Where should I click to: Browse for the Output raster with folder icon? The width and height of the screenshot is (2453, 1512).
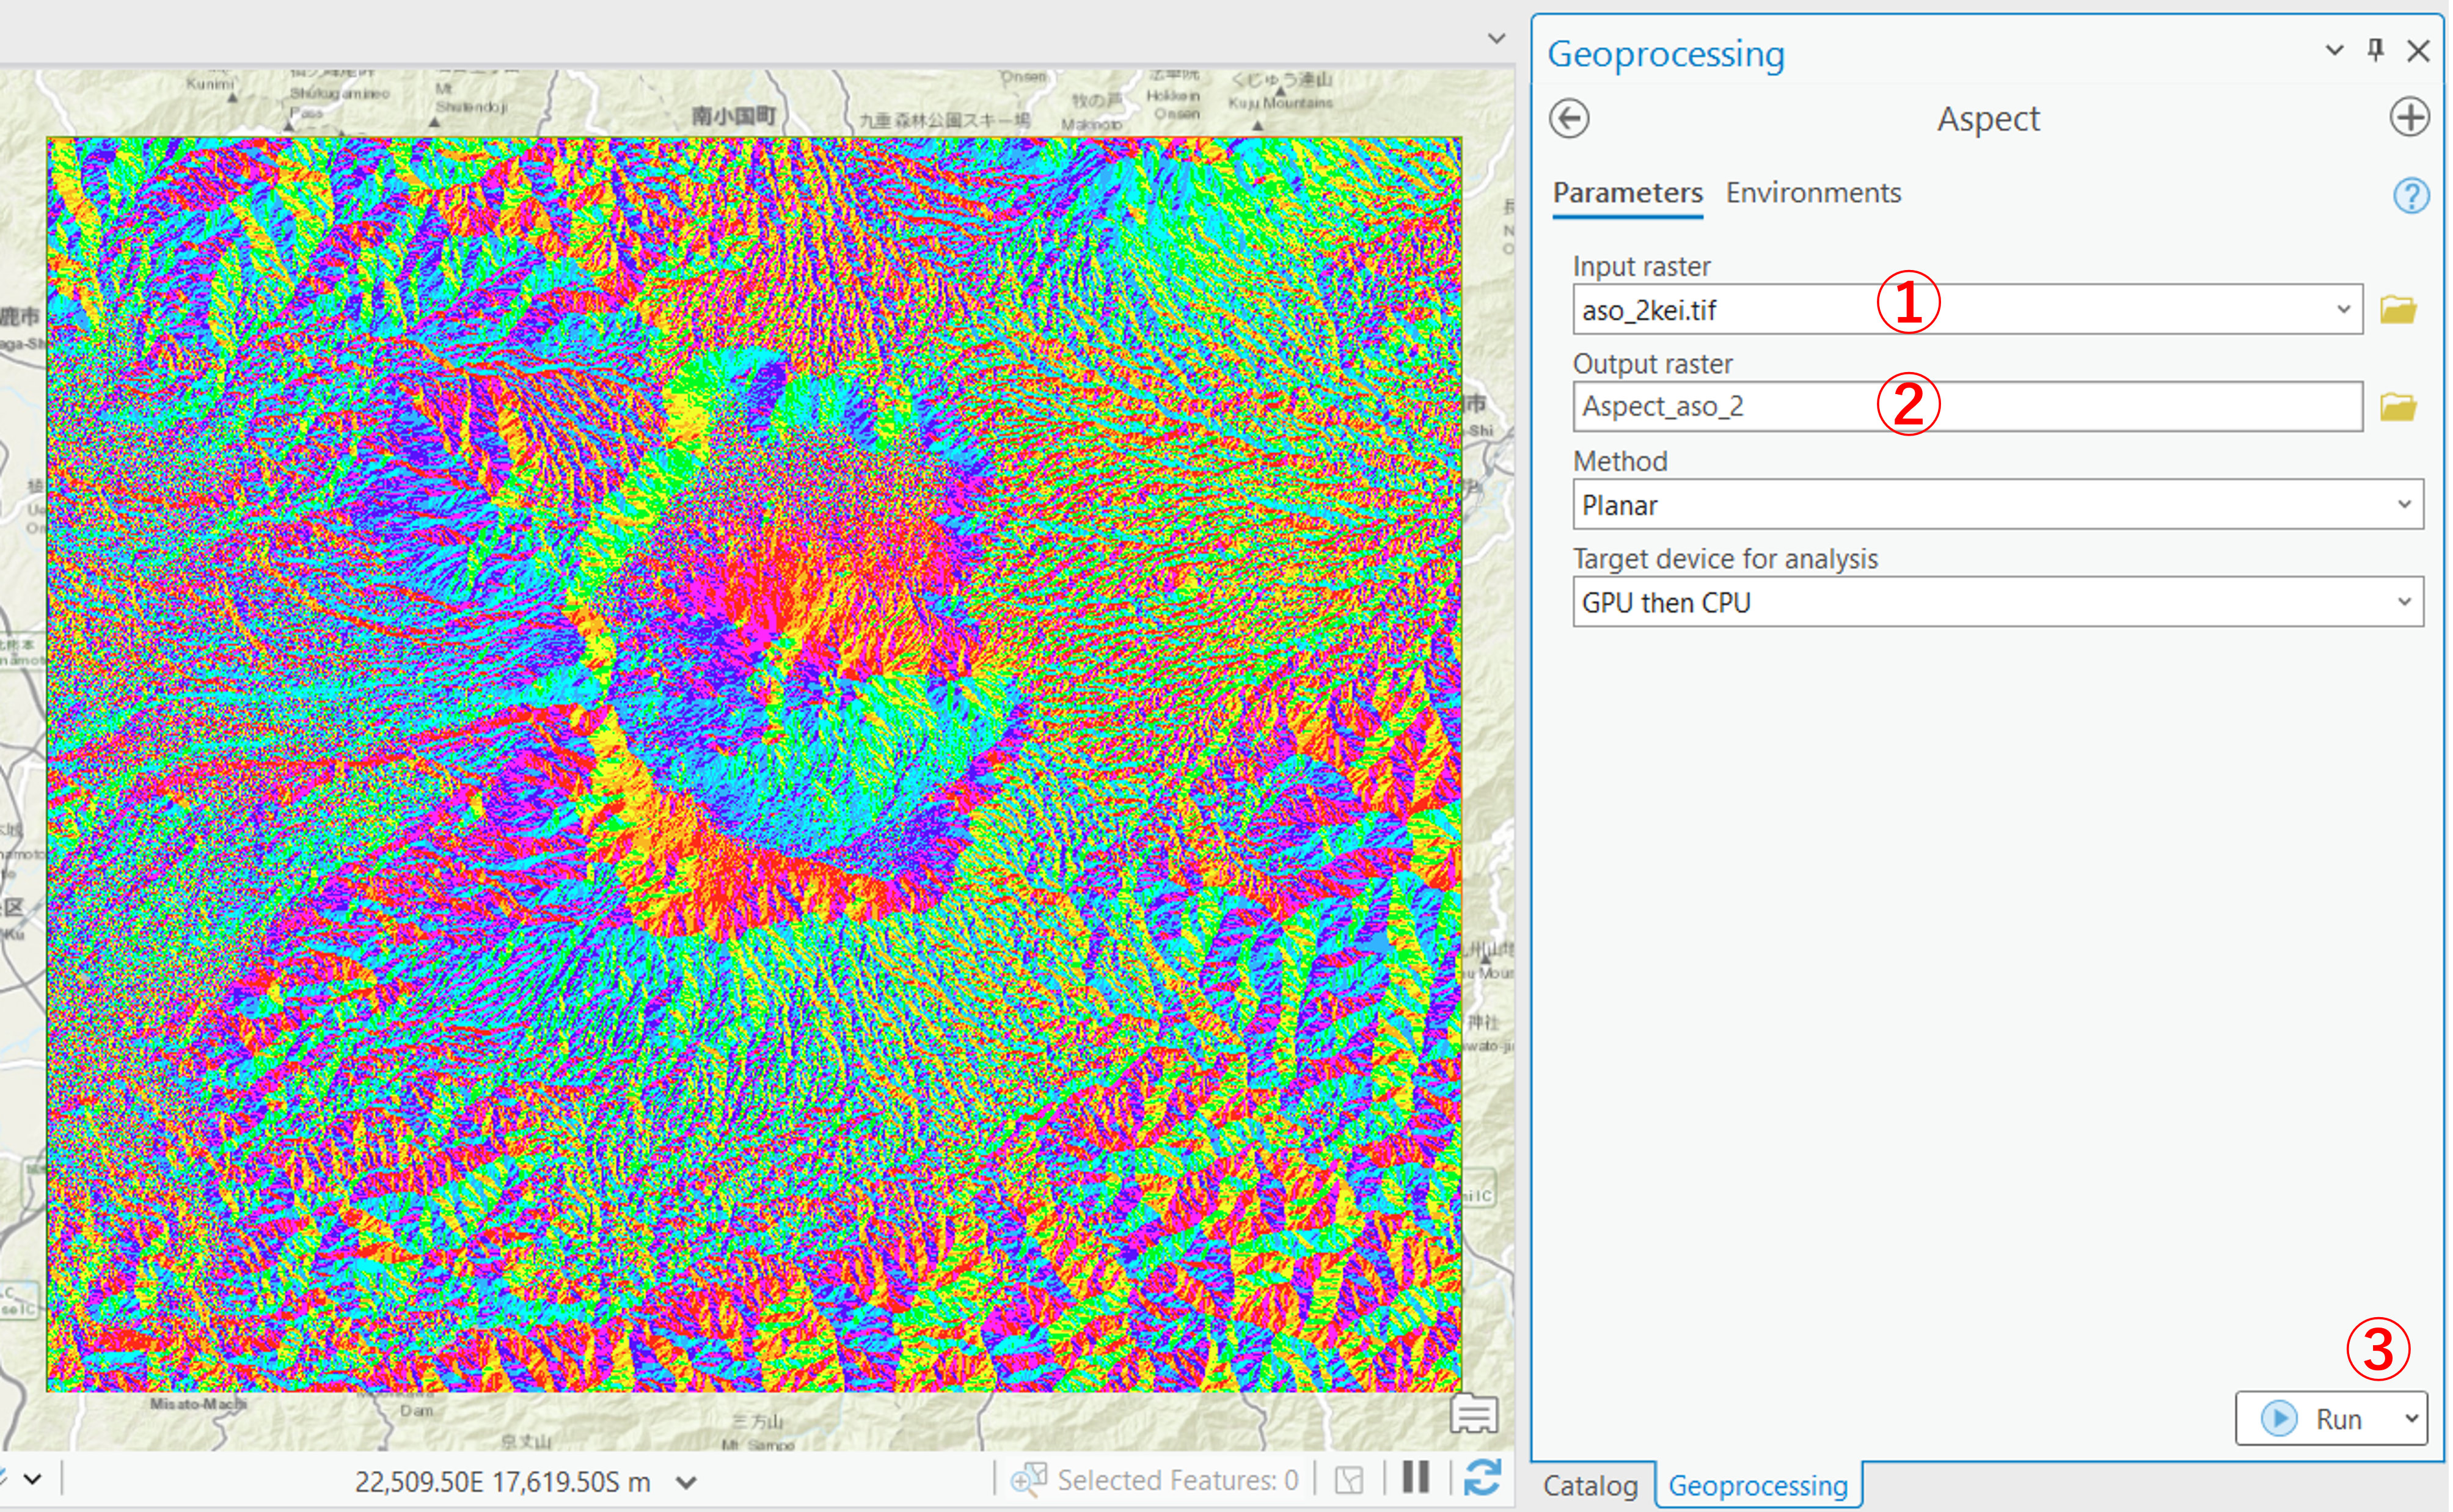2397,407
